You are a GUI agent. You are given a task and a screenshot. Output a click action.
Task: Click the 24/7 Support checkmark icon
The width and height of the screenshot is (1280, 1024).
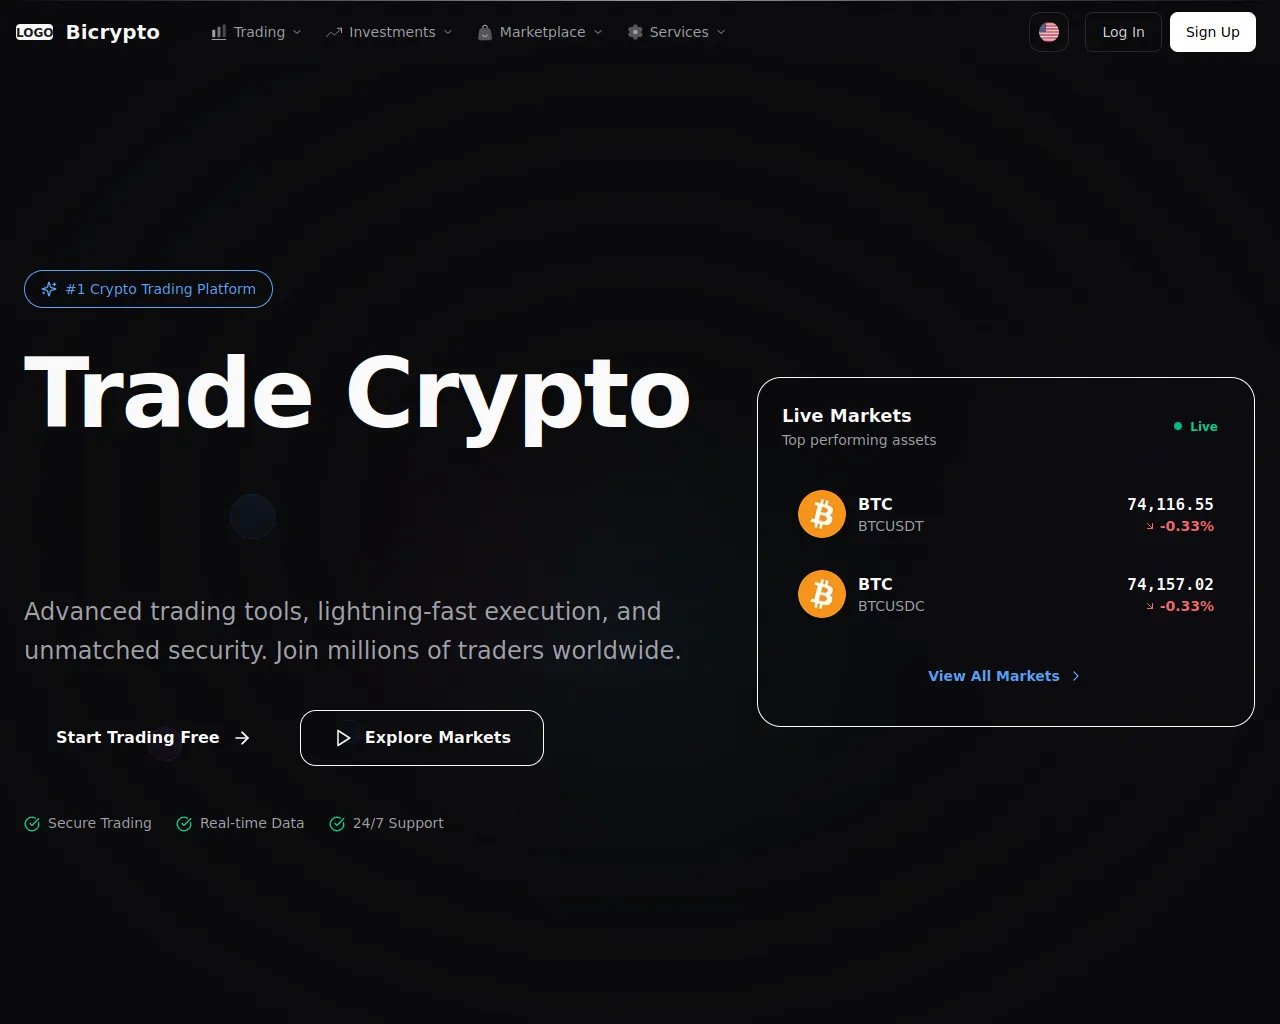tap(337, 824)
